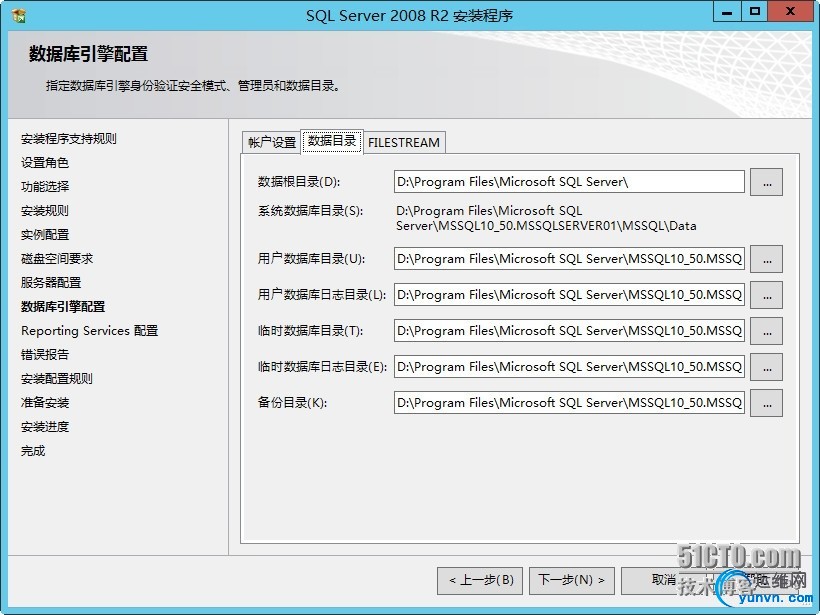Click 安装进度 step in sidebar
The width and height of the screenshot is (820, 615).
click(x=44, y=427)
